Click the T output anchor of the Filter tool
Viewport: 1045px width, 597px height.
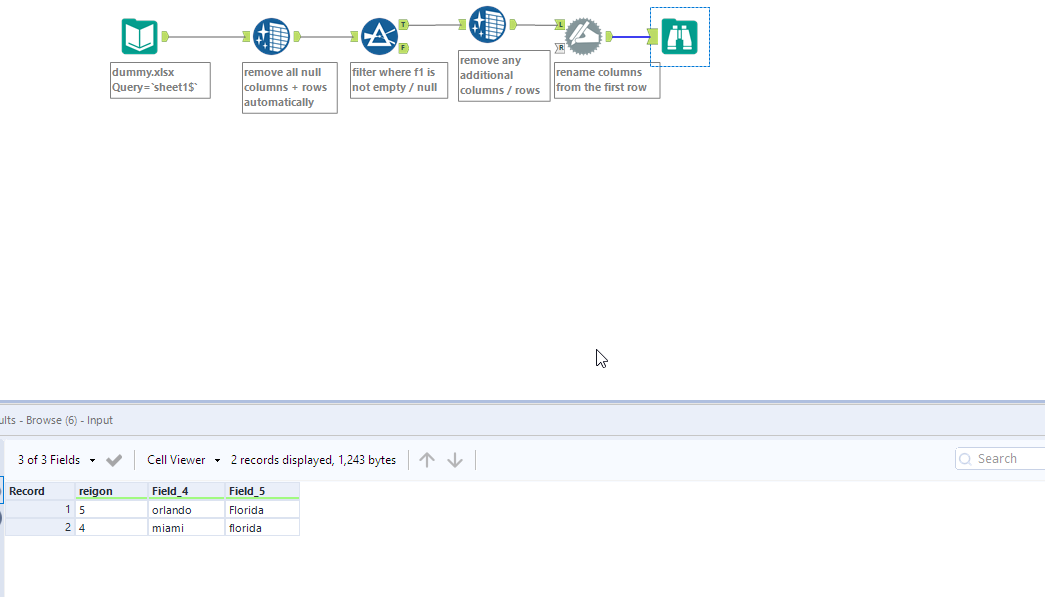[403, 24]
